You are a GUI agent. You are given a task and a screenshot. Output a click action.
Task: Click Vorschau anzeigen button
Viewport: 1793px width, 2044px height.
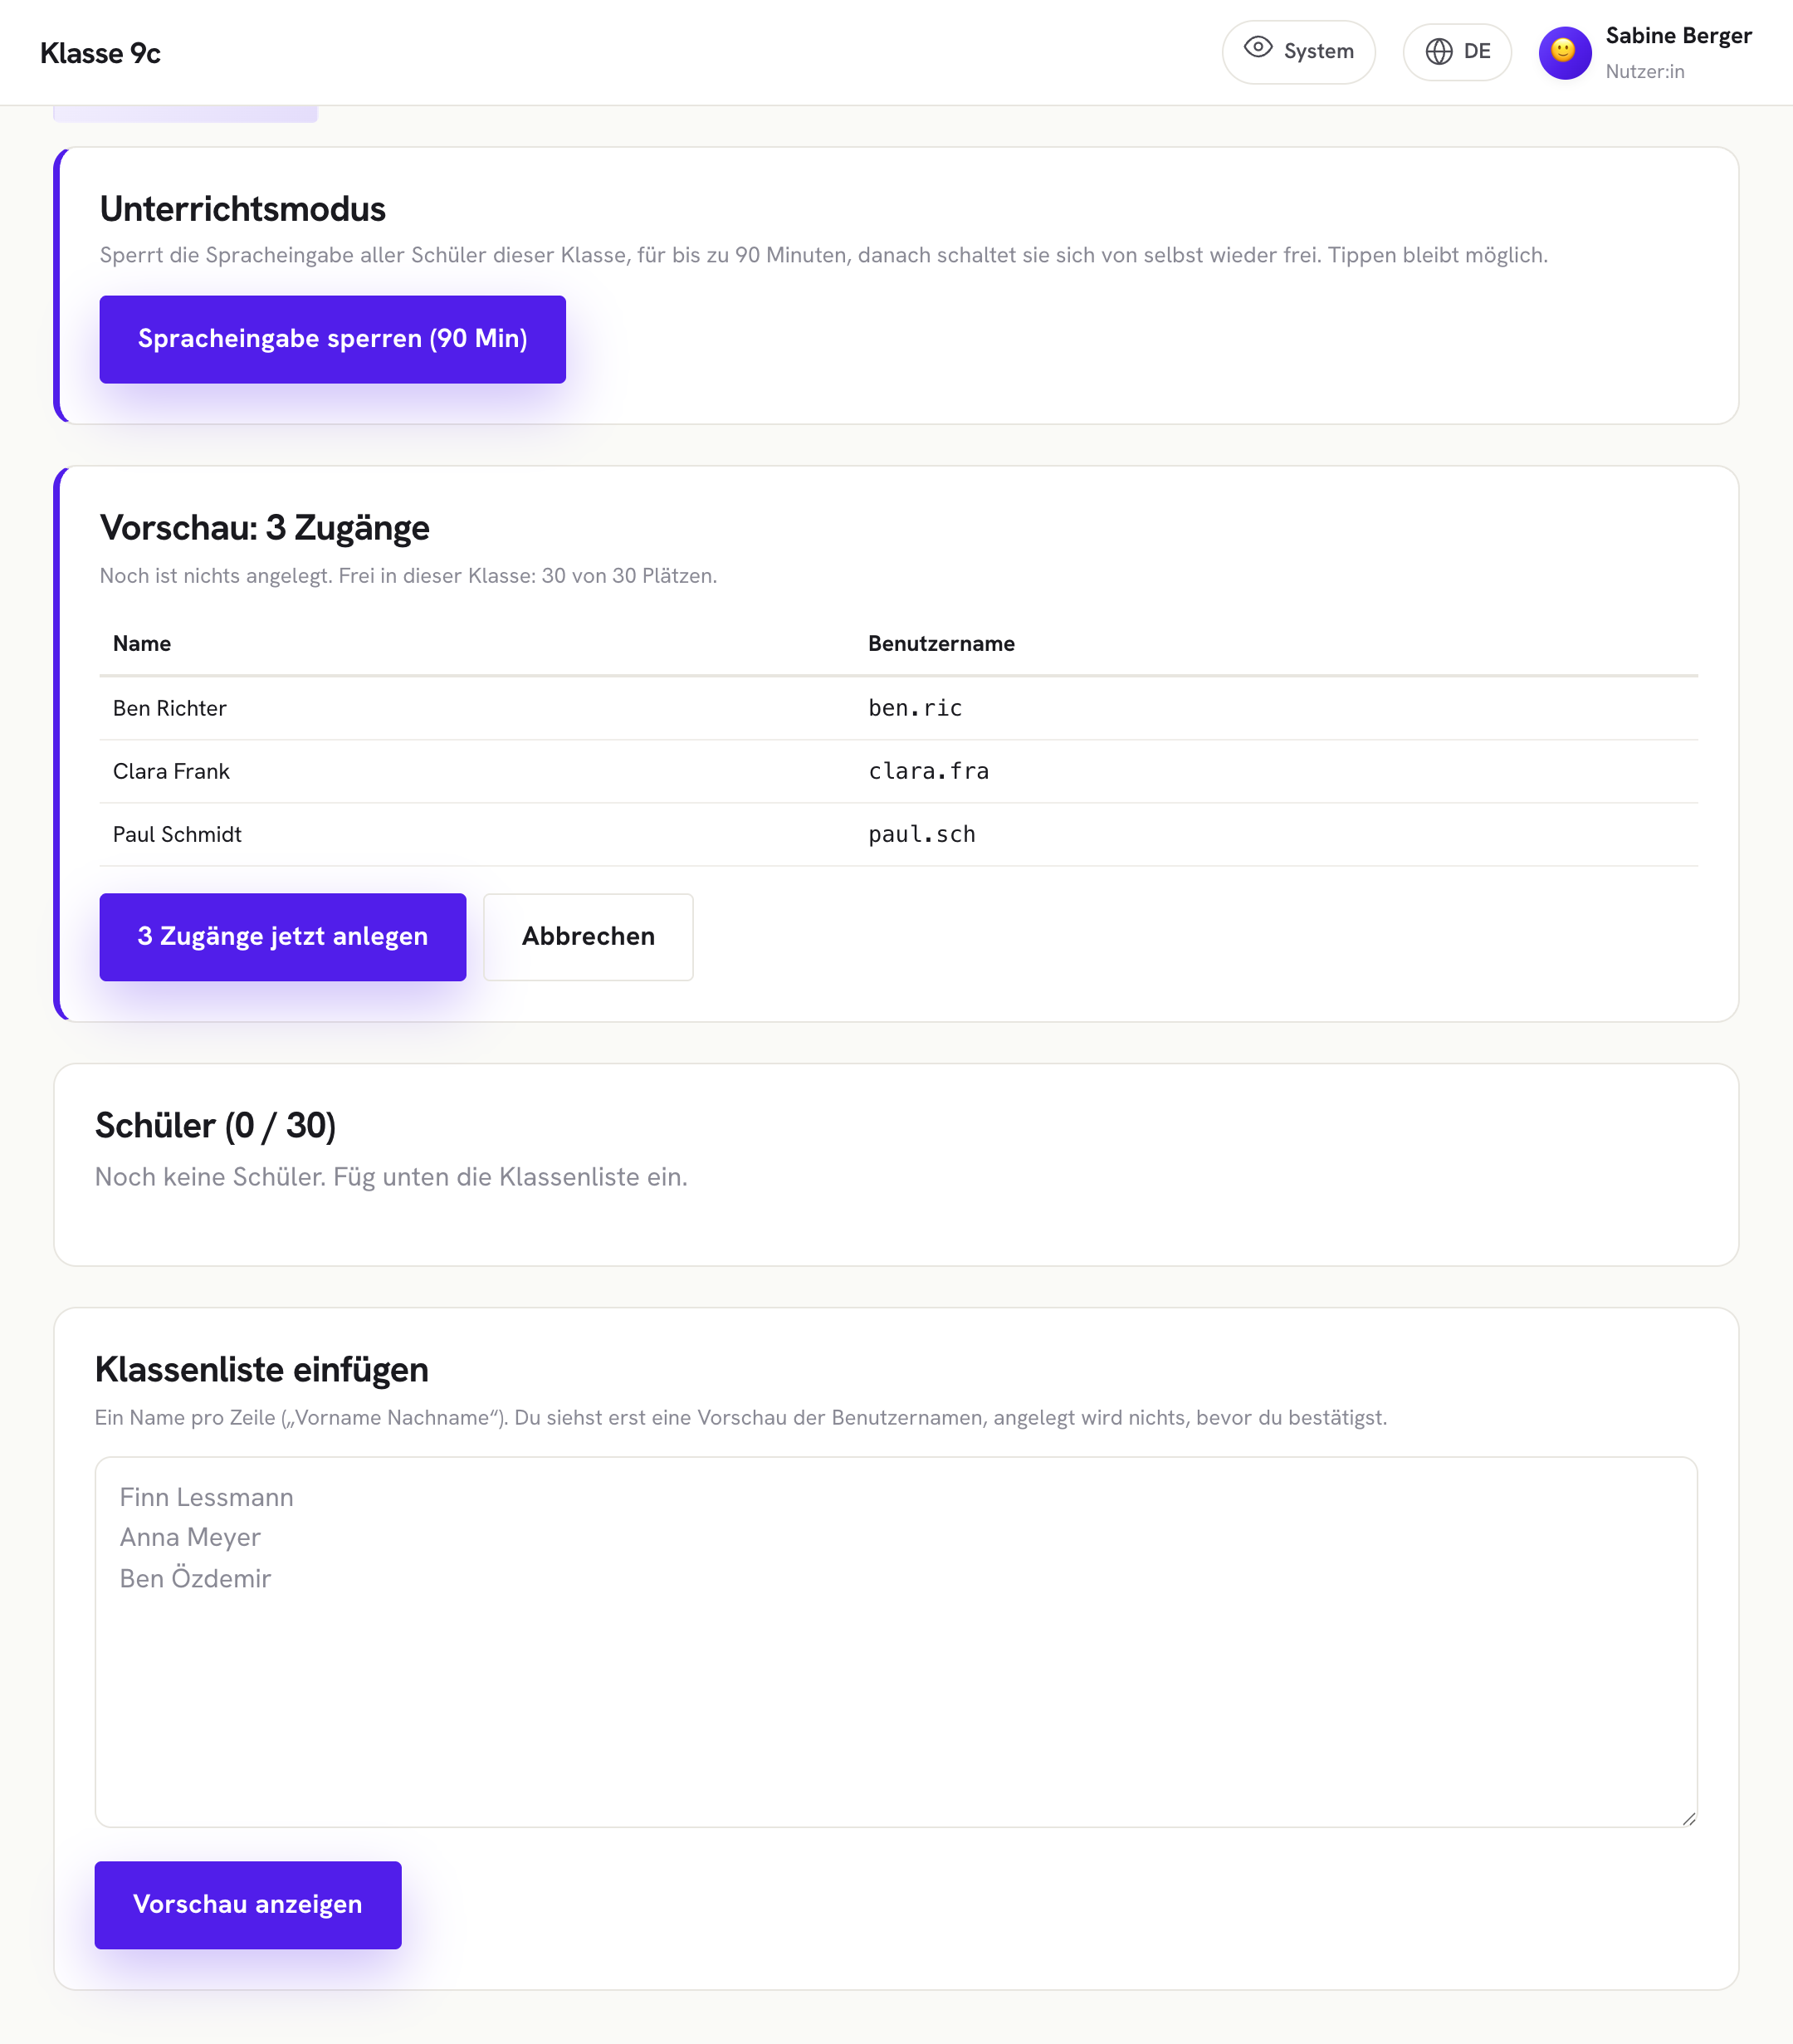[248, 1905]
